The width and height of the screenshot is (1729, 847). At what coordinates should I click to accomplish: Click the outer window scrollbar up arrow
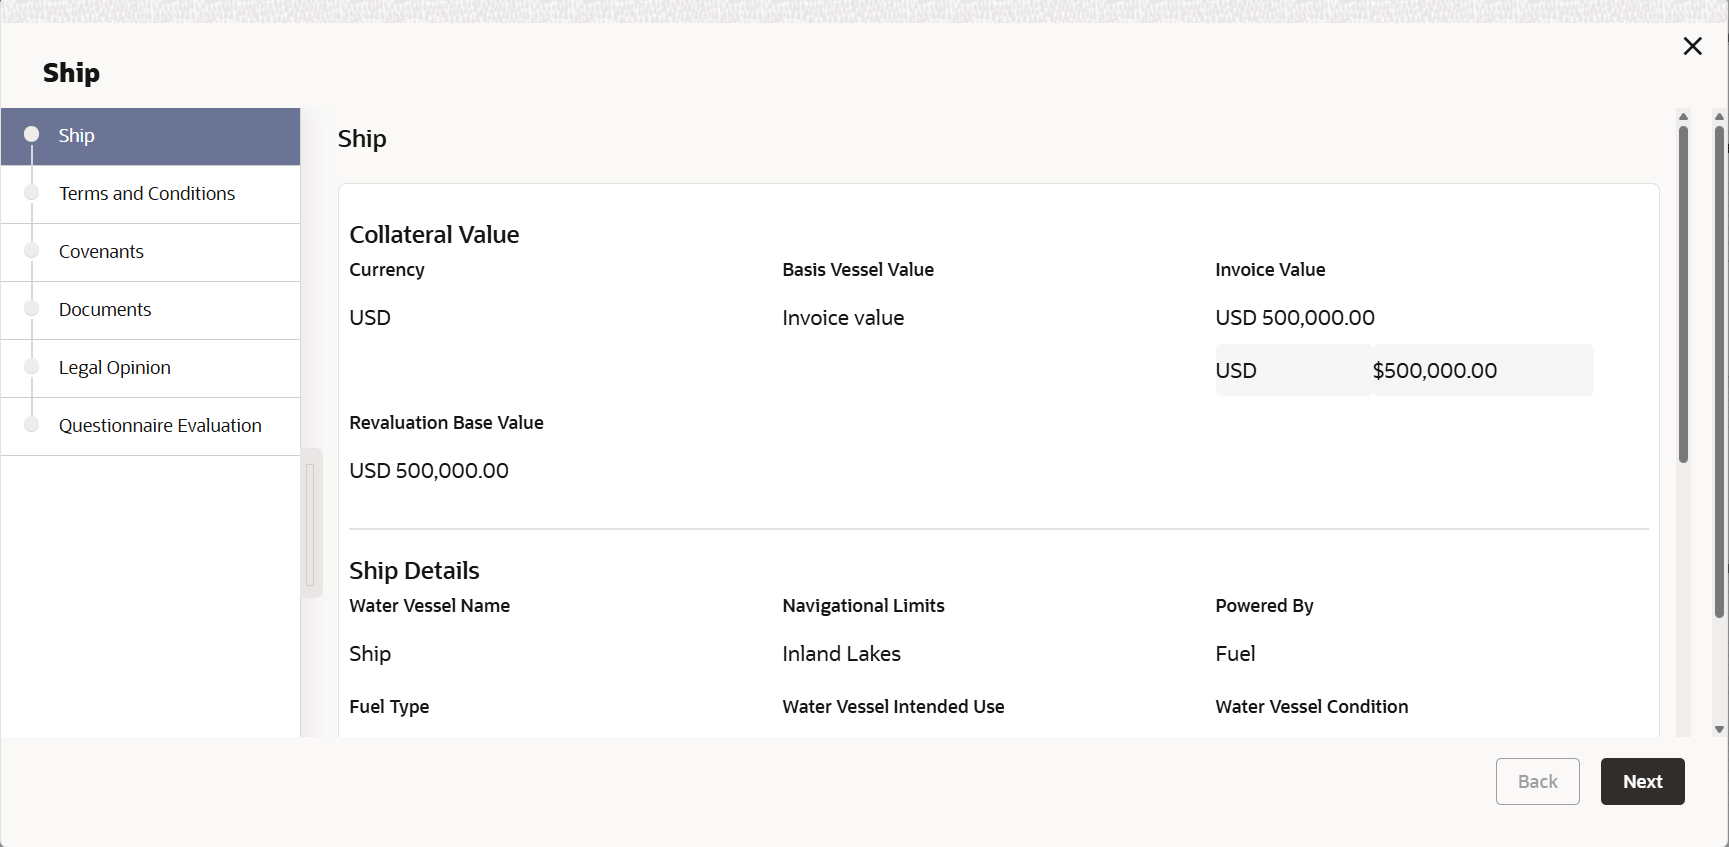click(x=1719, y=117)
